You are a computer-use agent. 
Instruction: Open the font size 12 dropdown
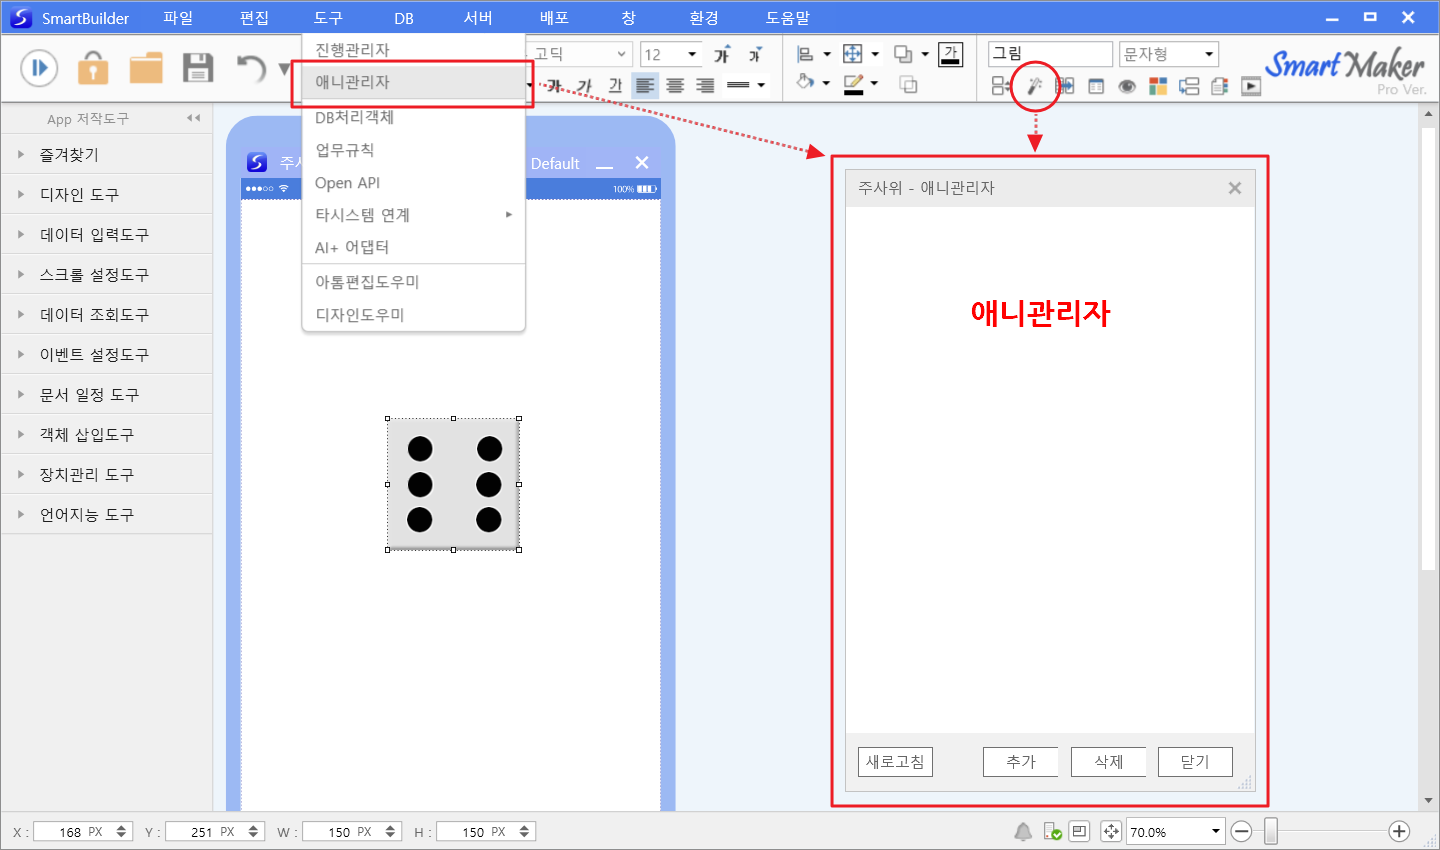pos(691,54)
